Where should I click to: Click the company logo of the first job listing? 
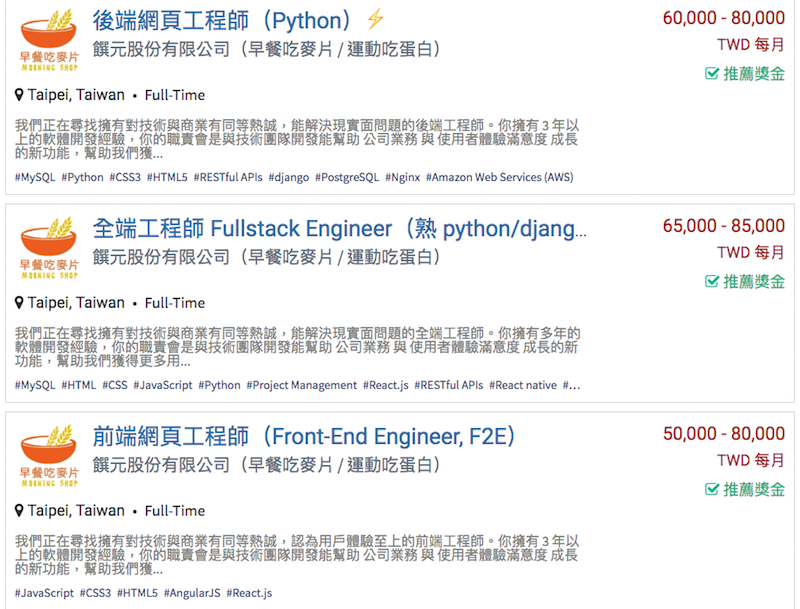[49, 40]
